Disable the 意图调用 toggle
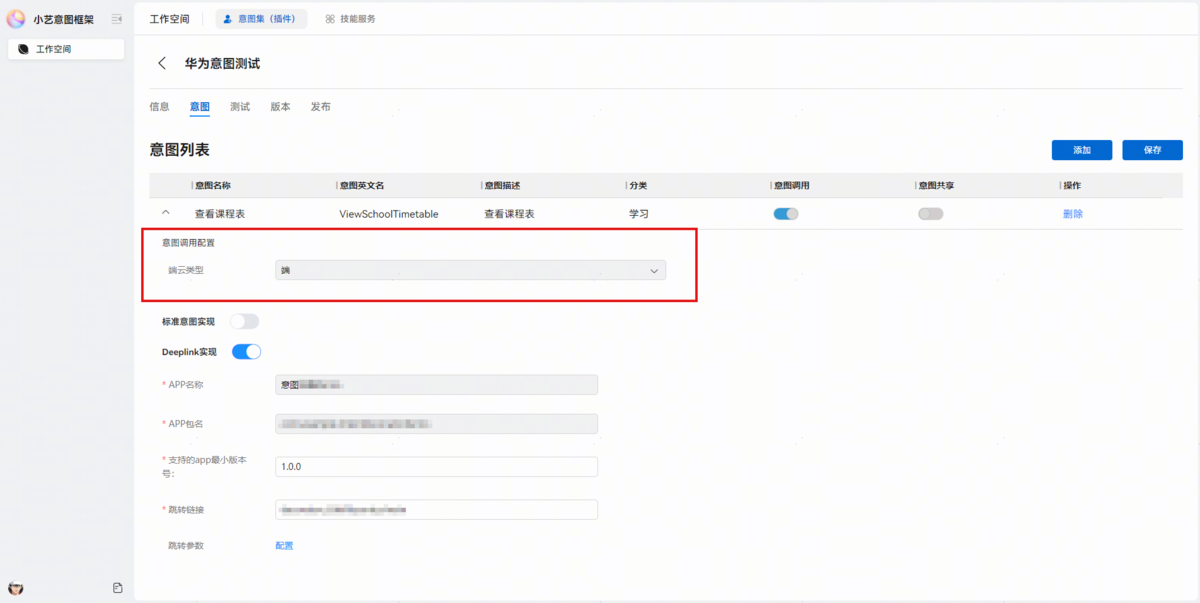The width and height of the screenshot is (1200, 603). [x=786, y=214]
